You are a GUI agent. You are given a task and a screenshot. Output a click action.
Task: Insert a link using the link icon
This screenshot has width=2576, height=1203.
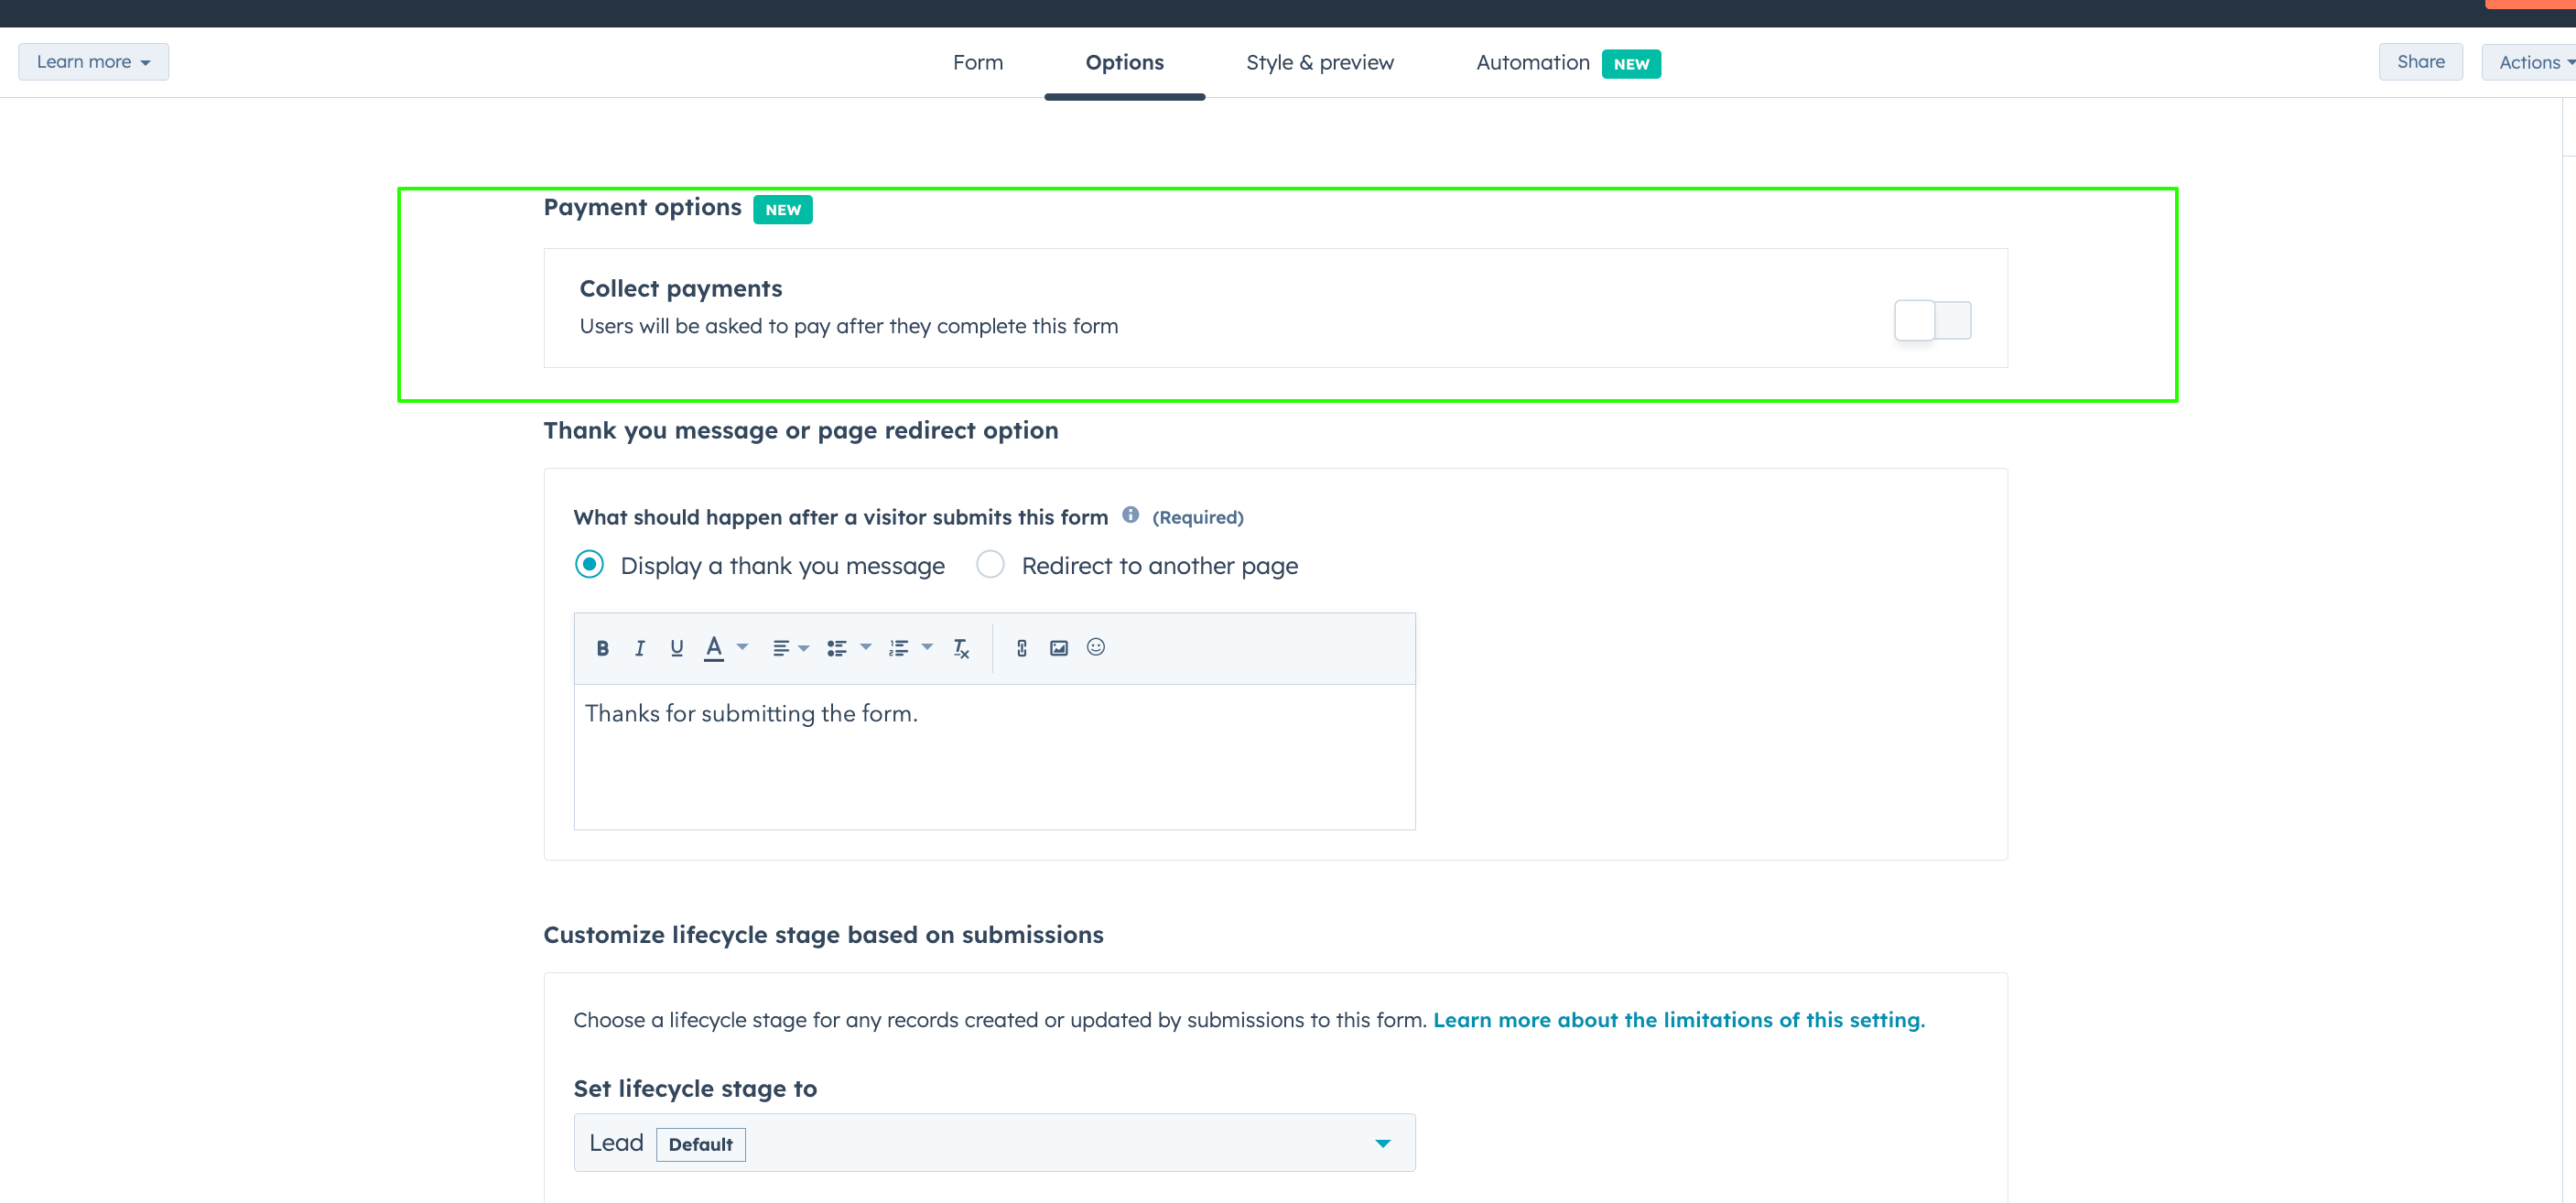tap(1021, 648)
